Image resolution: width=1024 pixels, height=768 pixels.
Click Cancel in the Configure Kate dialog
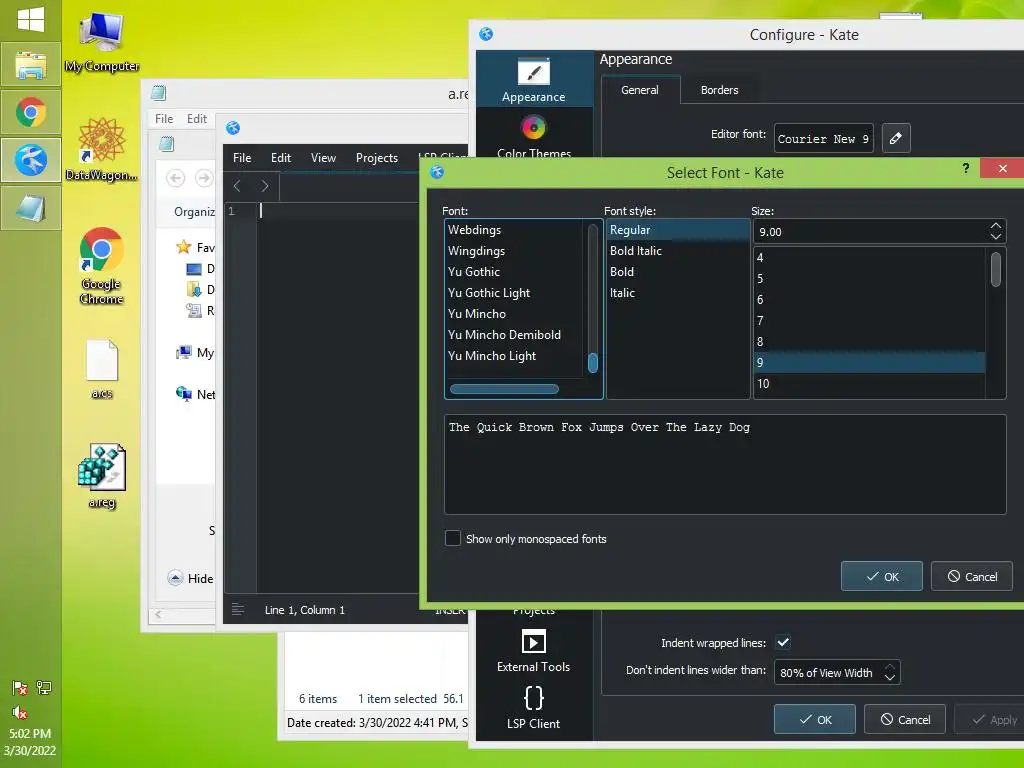(904, 719)
